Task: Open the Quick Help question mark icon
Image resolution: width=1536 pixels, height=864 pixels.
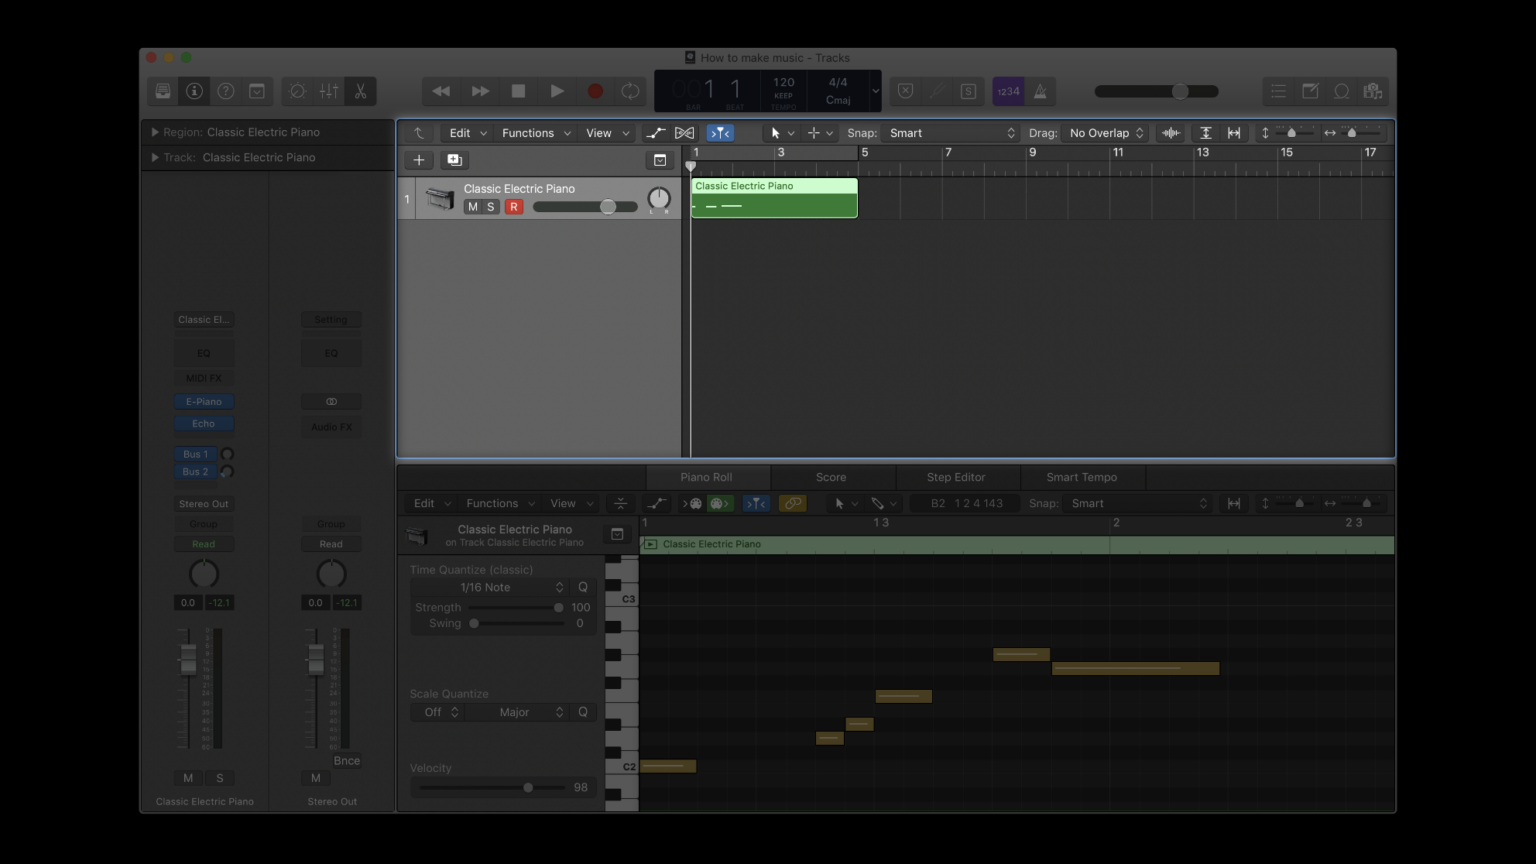Action: pos(225,91)
